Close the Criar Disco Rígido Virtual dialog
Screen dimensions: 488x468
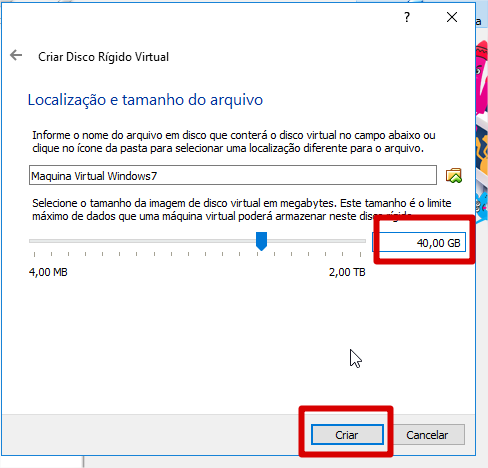pos(452,17)
